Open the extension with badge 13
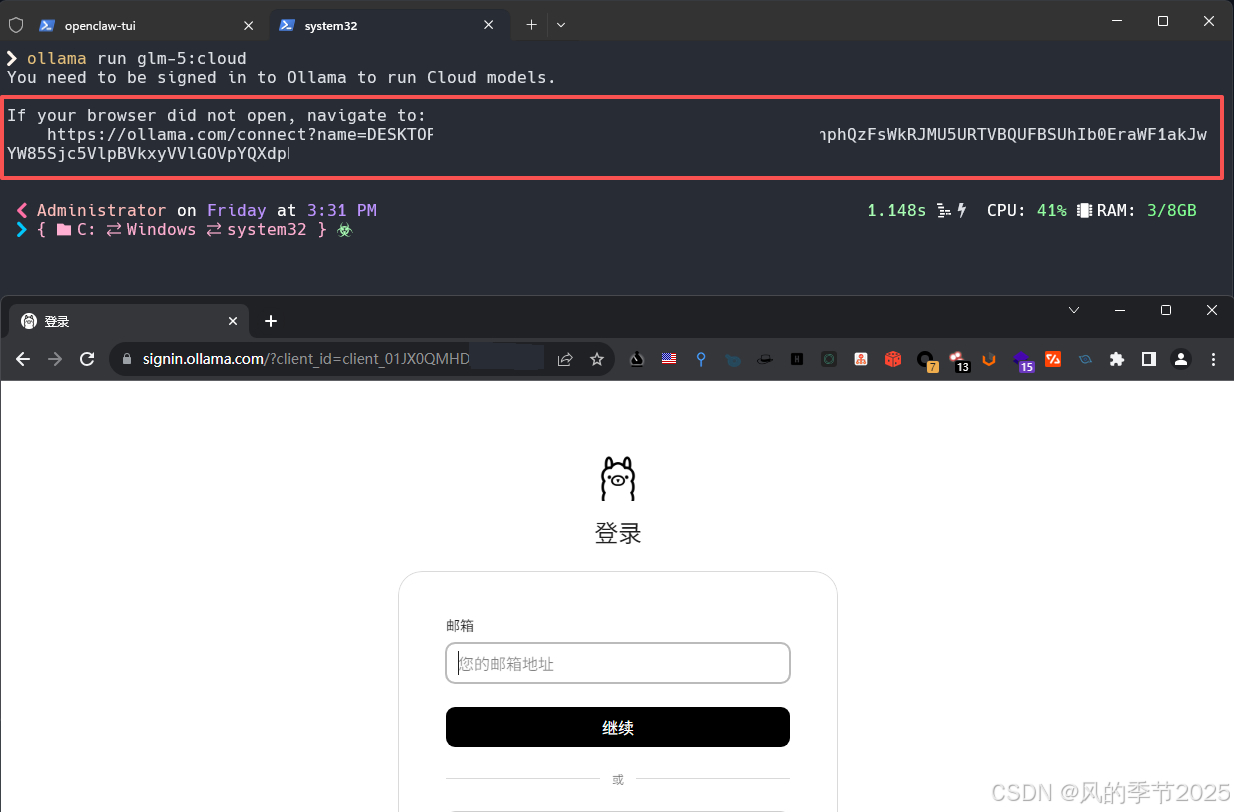 click(x=958, y=360)
